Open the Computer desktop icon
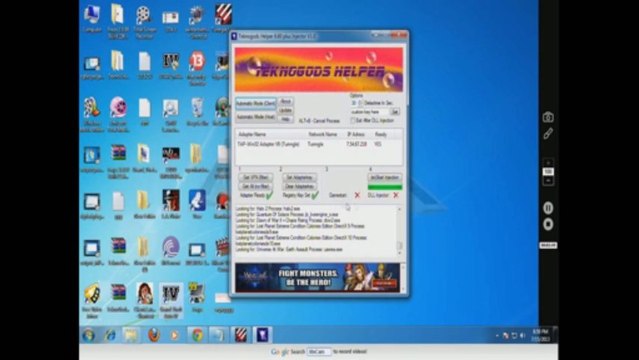Screen dimensions: 639x360 [92, 19]
